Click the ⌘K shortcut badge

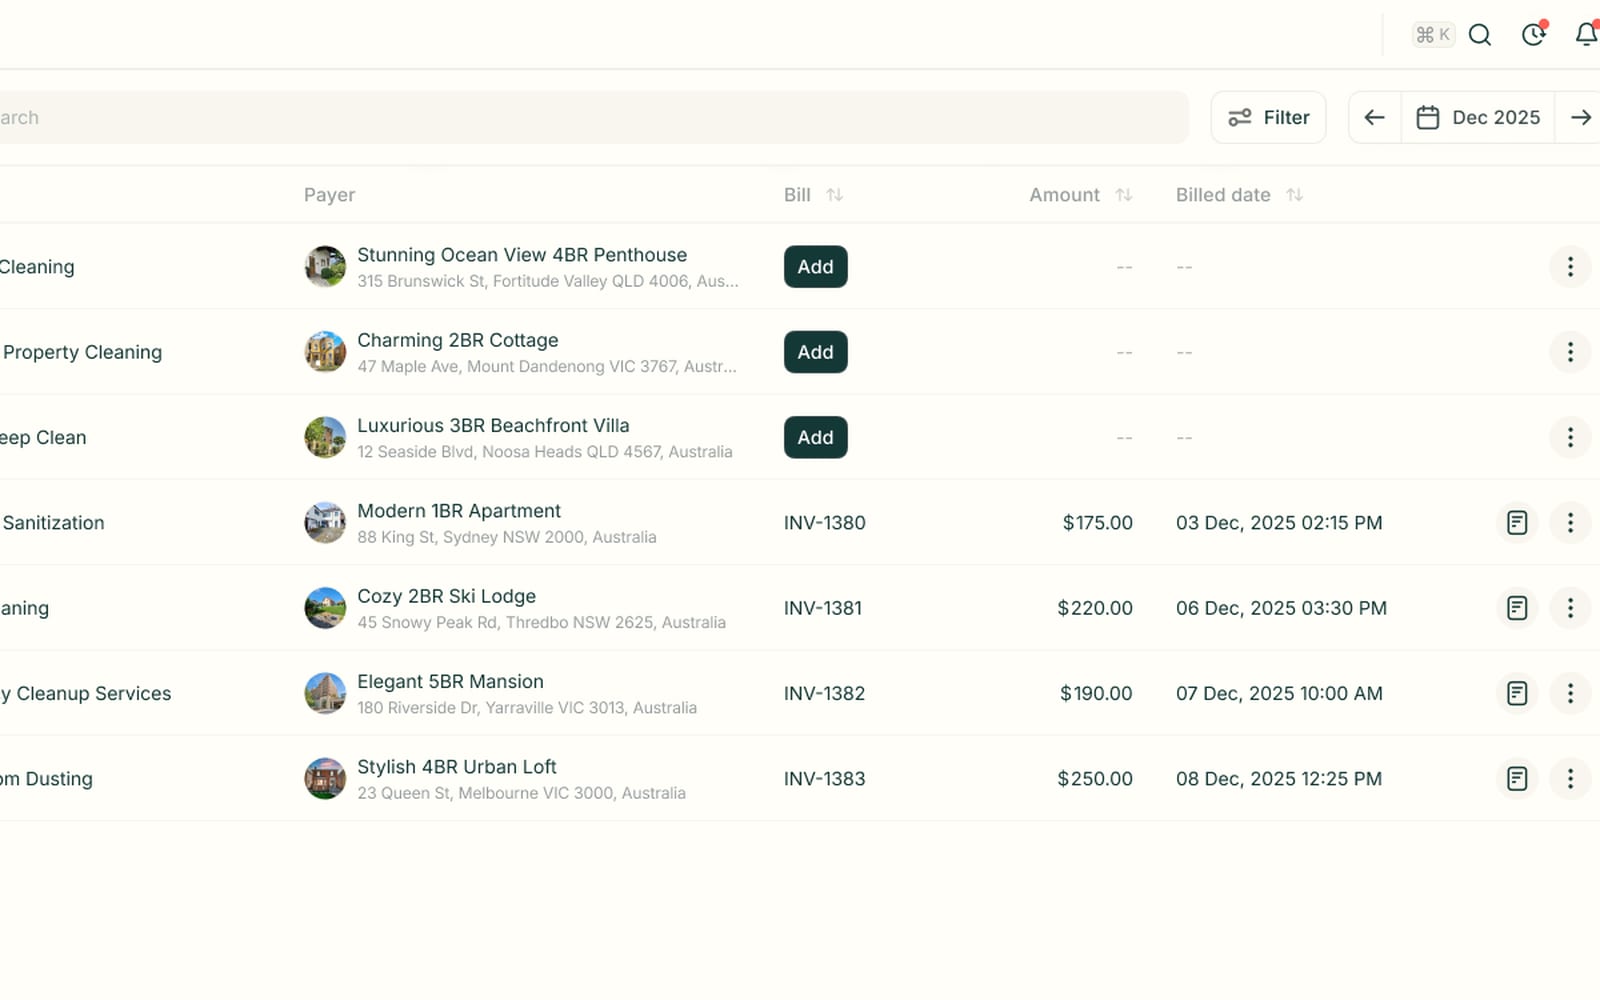pyautogui.click(x=1433, y=35)
